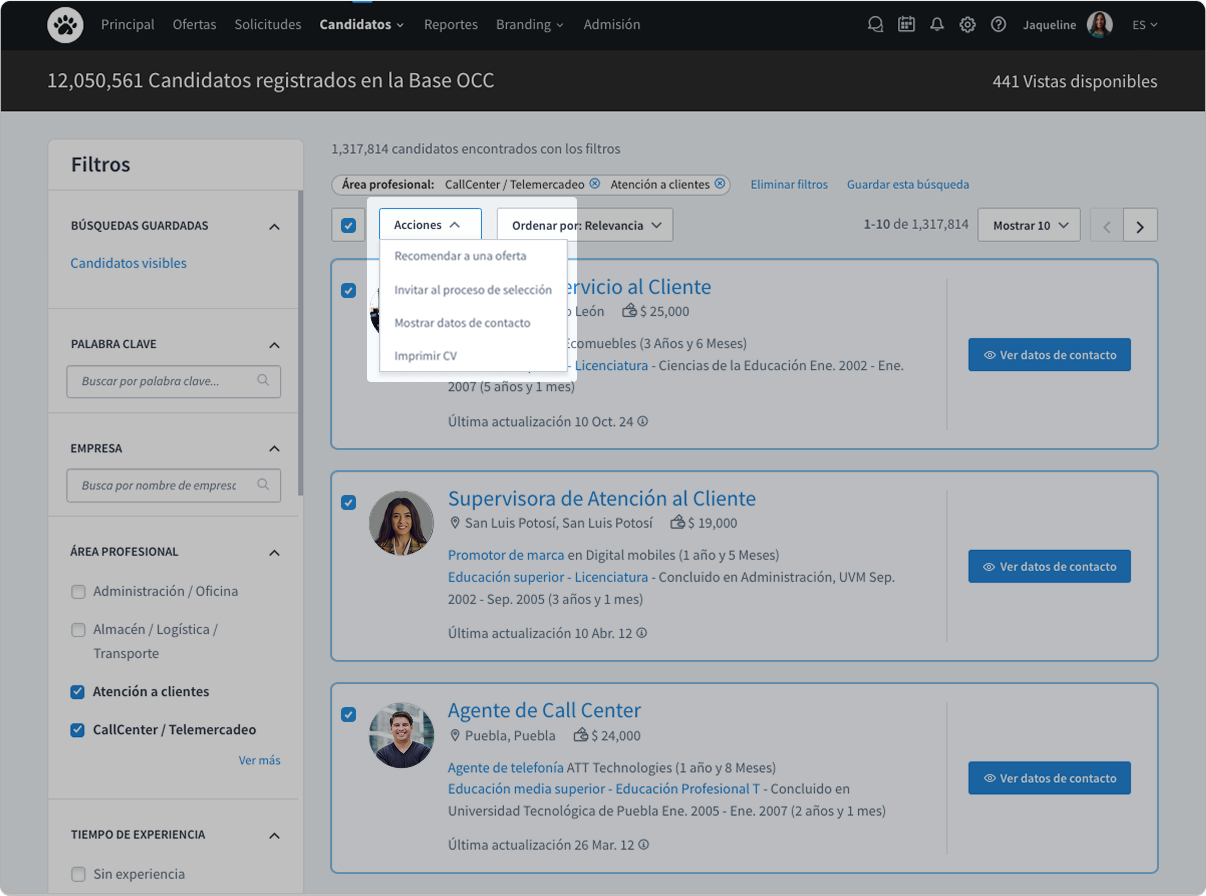Screen dimensions: 1206x896
Task: Uncheck the Atención a clientes filter checkbox
Action: (78, 692)
